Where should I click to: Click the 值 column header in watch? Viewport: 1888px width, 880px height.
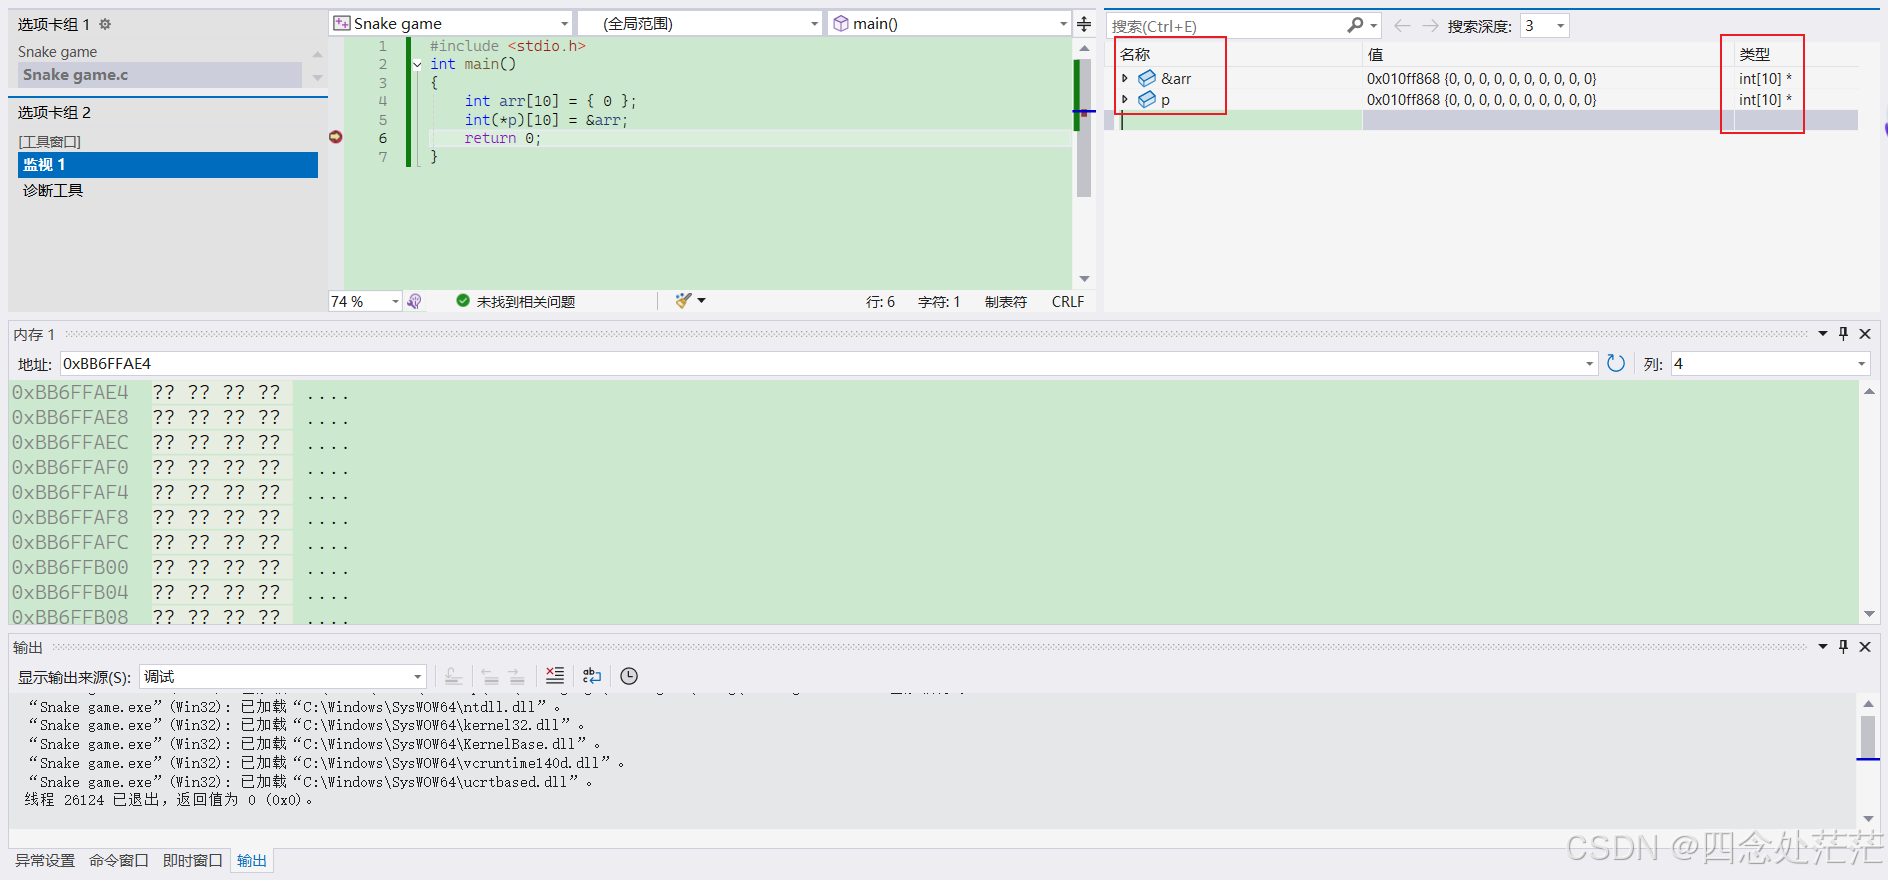tap(1375, 55)
